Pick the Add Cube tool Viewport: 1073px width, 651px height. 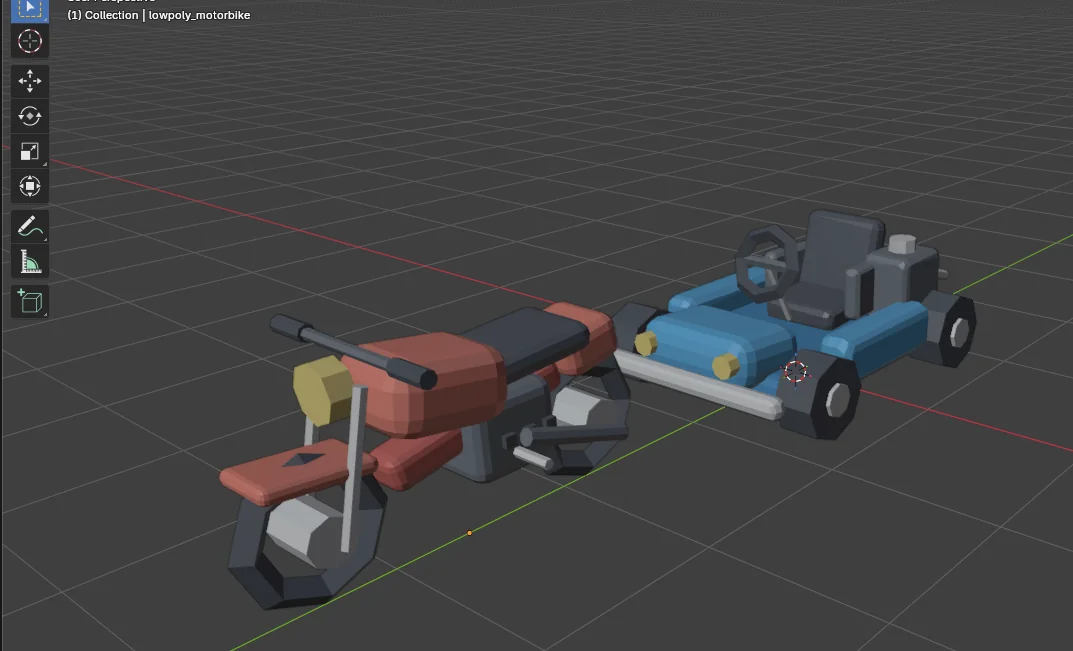[x=29, y=301]
